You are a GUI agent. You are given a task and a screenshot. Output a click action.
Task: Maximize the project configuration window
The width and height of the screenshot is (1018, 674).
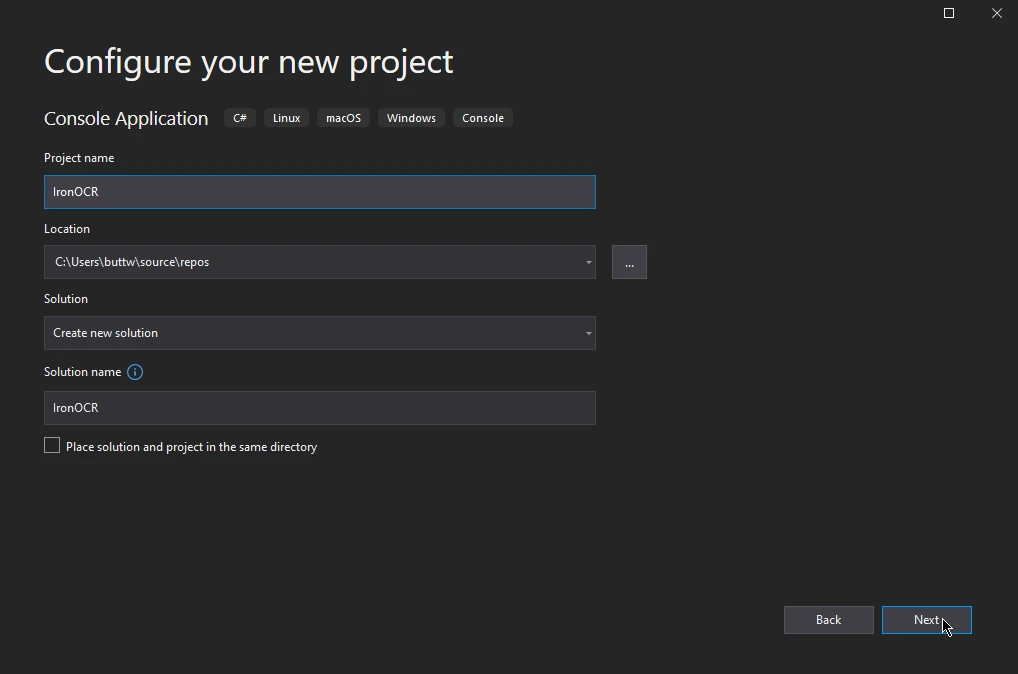tap(949, 13)
